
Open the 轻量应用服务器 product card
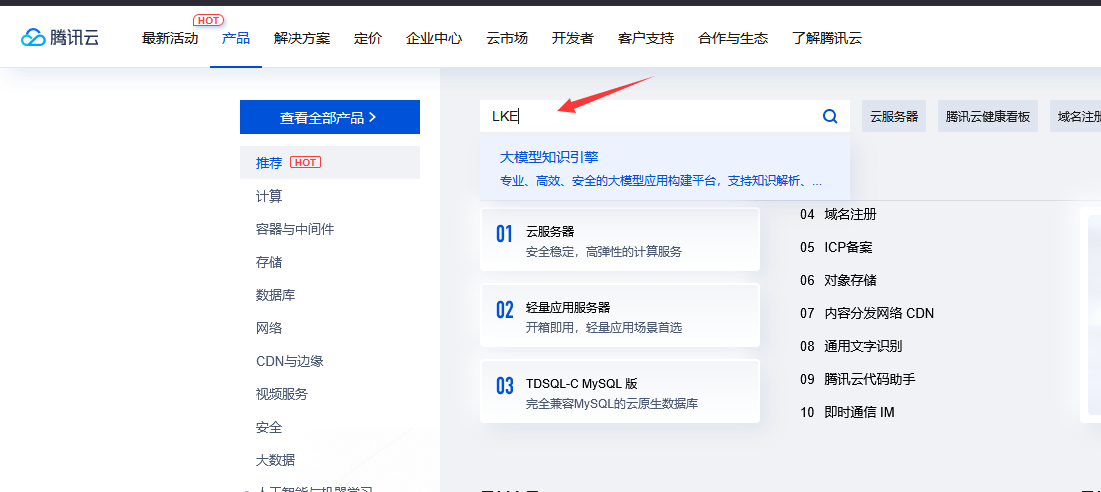coord(619,316)
